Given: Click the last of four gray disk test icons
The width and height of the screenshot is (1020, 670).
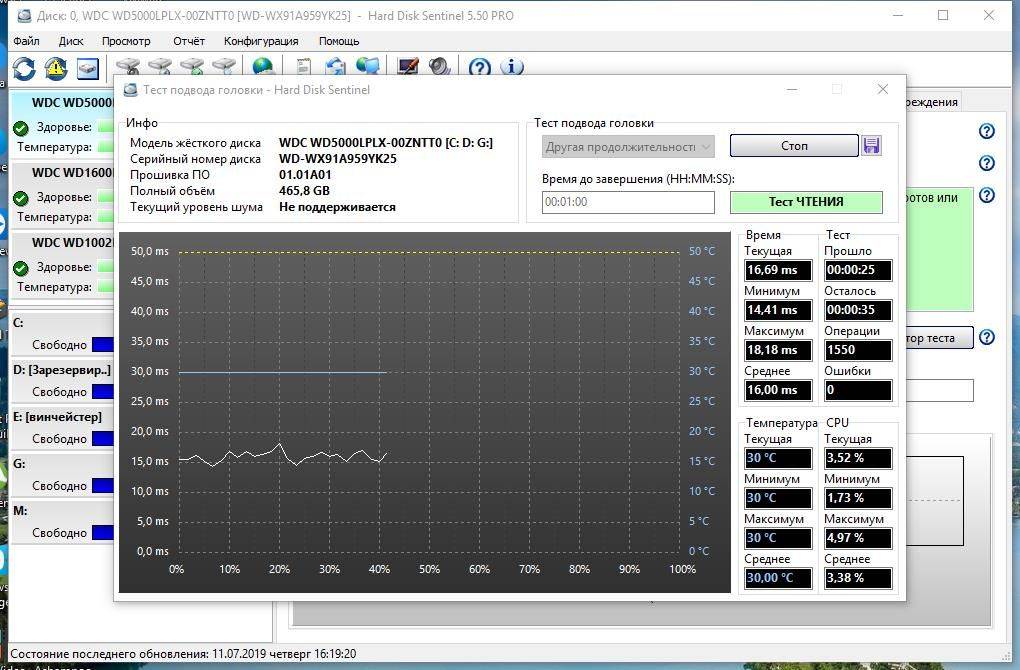Looking at the screenshot, I should [224, 66].
